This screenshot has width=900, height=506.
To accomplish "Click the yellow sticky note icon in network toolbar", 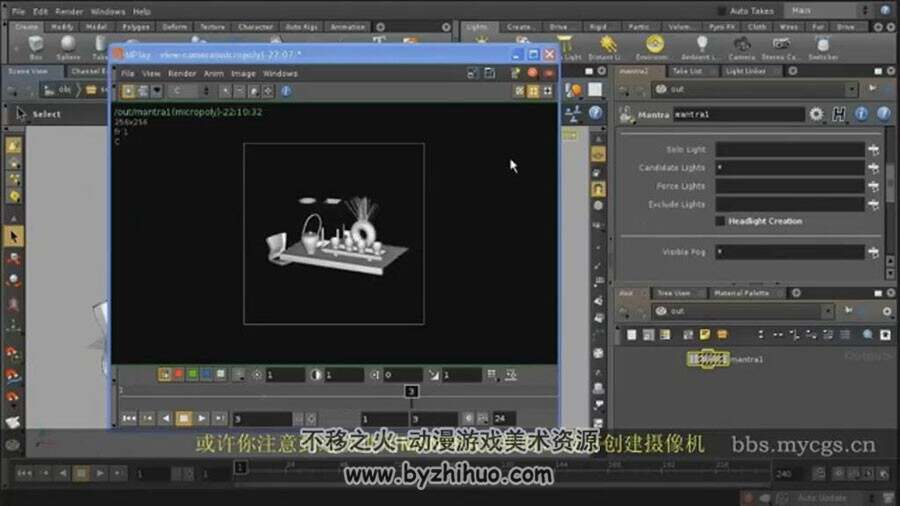I will pyautogui.click(x=704, y=334).
